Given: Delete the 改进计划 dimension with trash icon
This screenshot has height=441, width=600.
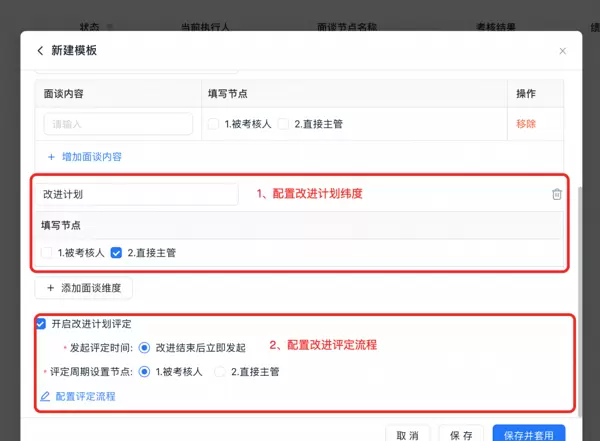Looking at the screenshot, I should coord(557,194).
